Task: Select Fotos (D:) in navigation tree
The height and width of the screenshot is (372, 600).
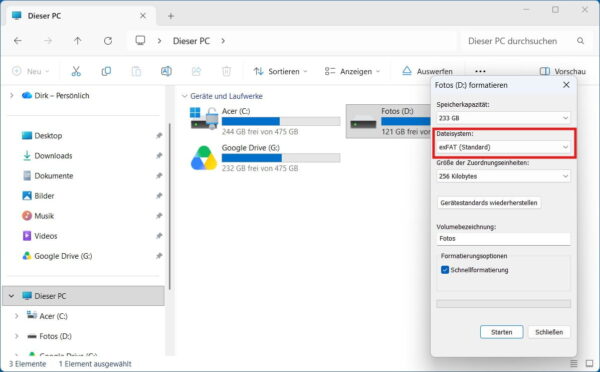Action: tap(55, 336)
